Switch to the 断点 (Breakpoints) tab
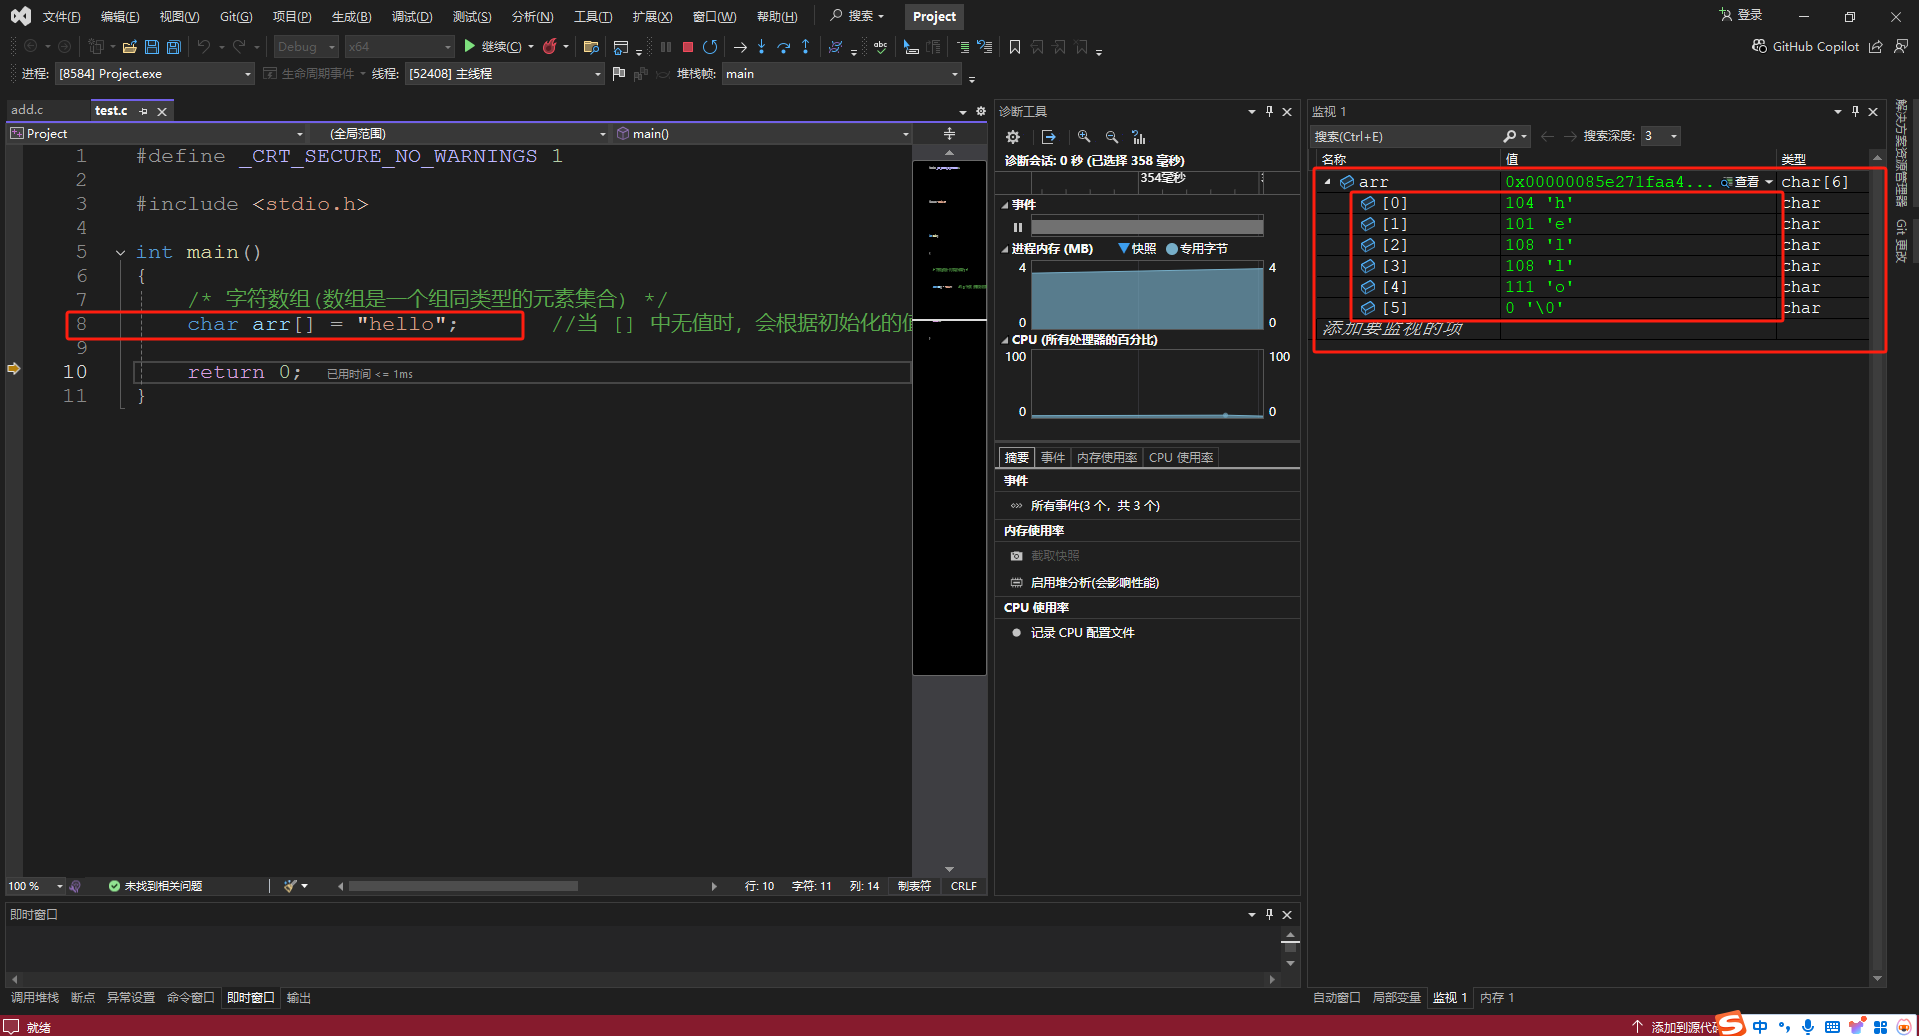Viewport: 1919px width, 1036px height. (x=83, y=998)
